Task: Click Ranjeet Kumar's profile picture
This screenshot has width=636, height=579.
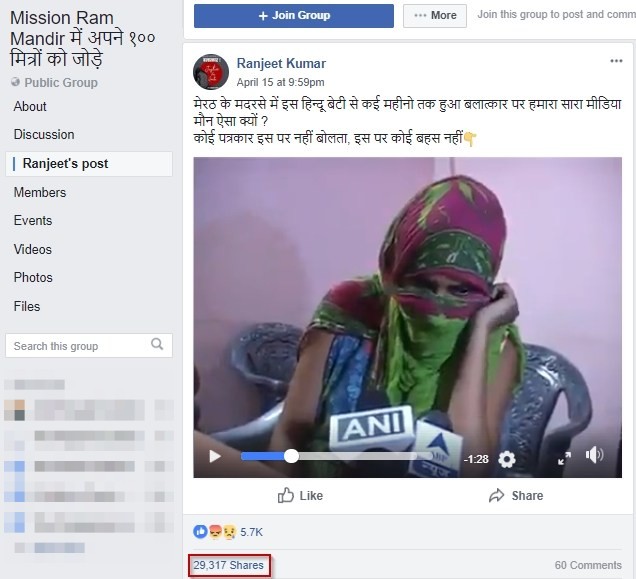Action: click(211, 72)
